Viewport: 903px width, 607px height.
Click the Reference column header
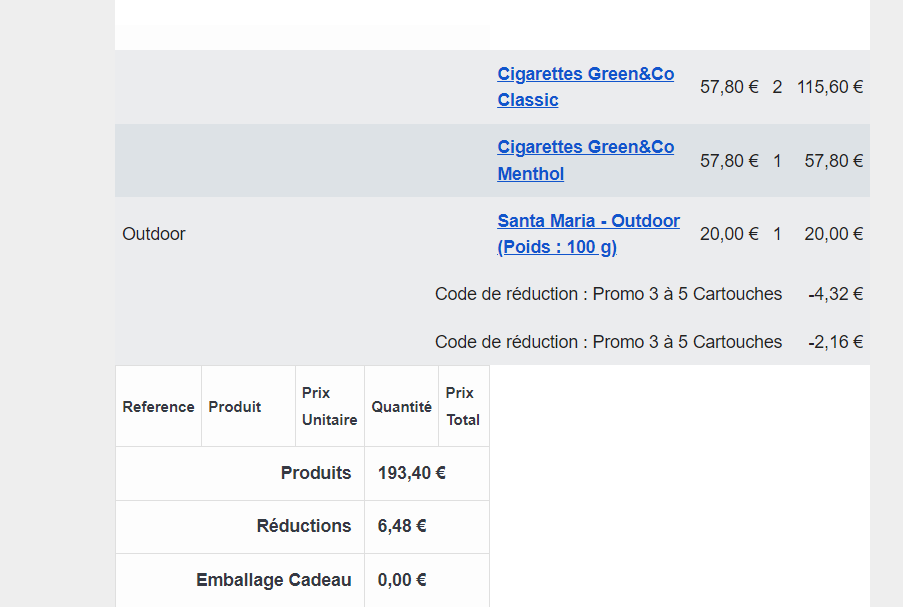[x=158, y=407]
